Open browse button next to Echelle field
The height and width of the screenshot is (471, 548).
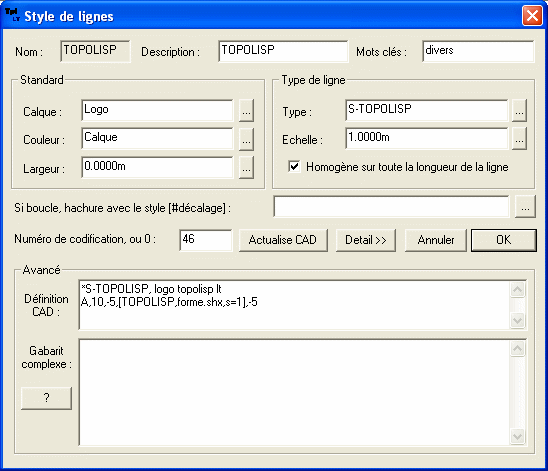[x=519, y=139]
